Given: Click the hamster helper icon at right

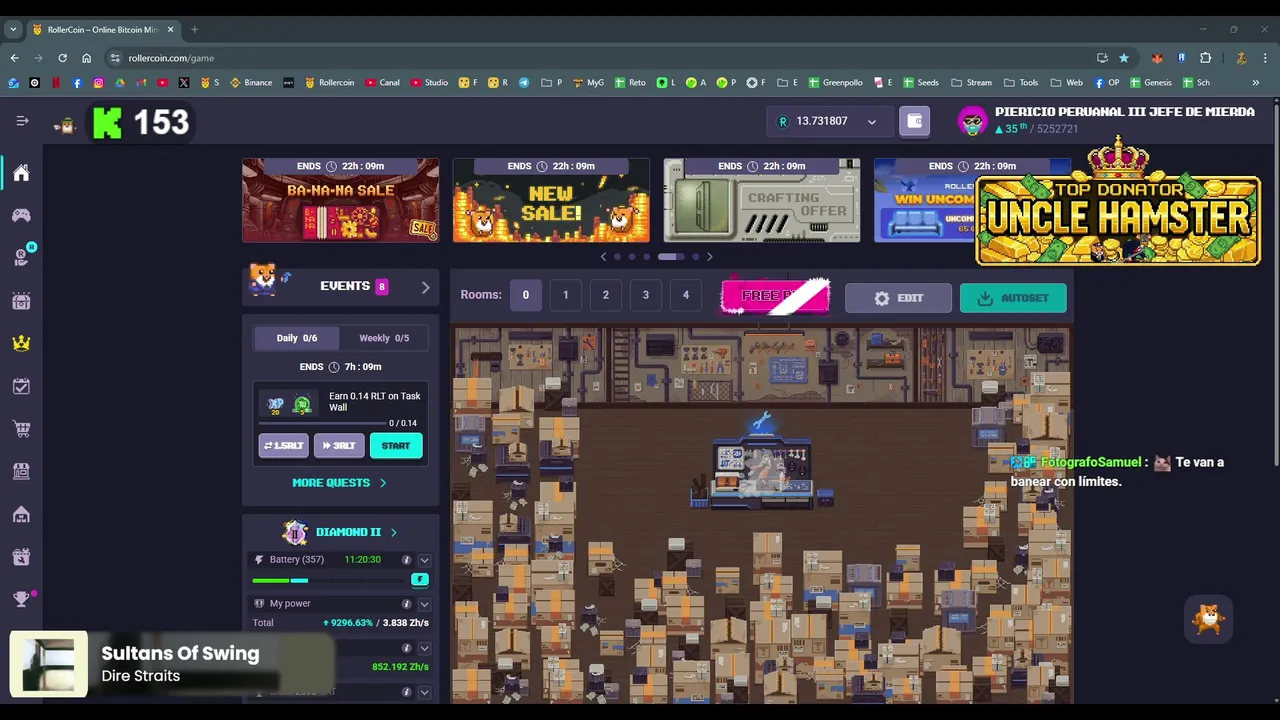Looking at the screenshot, I should point(1209,619).
